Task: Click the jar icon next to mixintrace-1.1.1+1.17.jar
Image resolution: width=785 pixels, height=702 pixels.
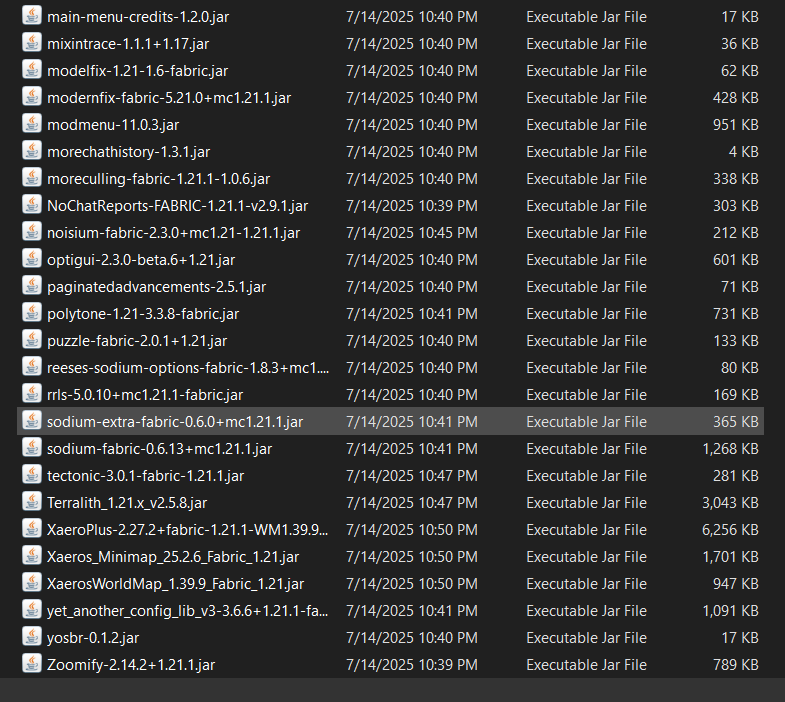Action: point(32,43)
